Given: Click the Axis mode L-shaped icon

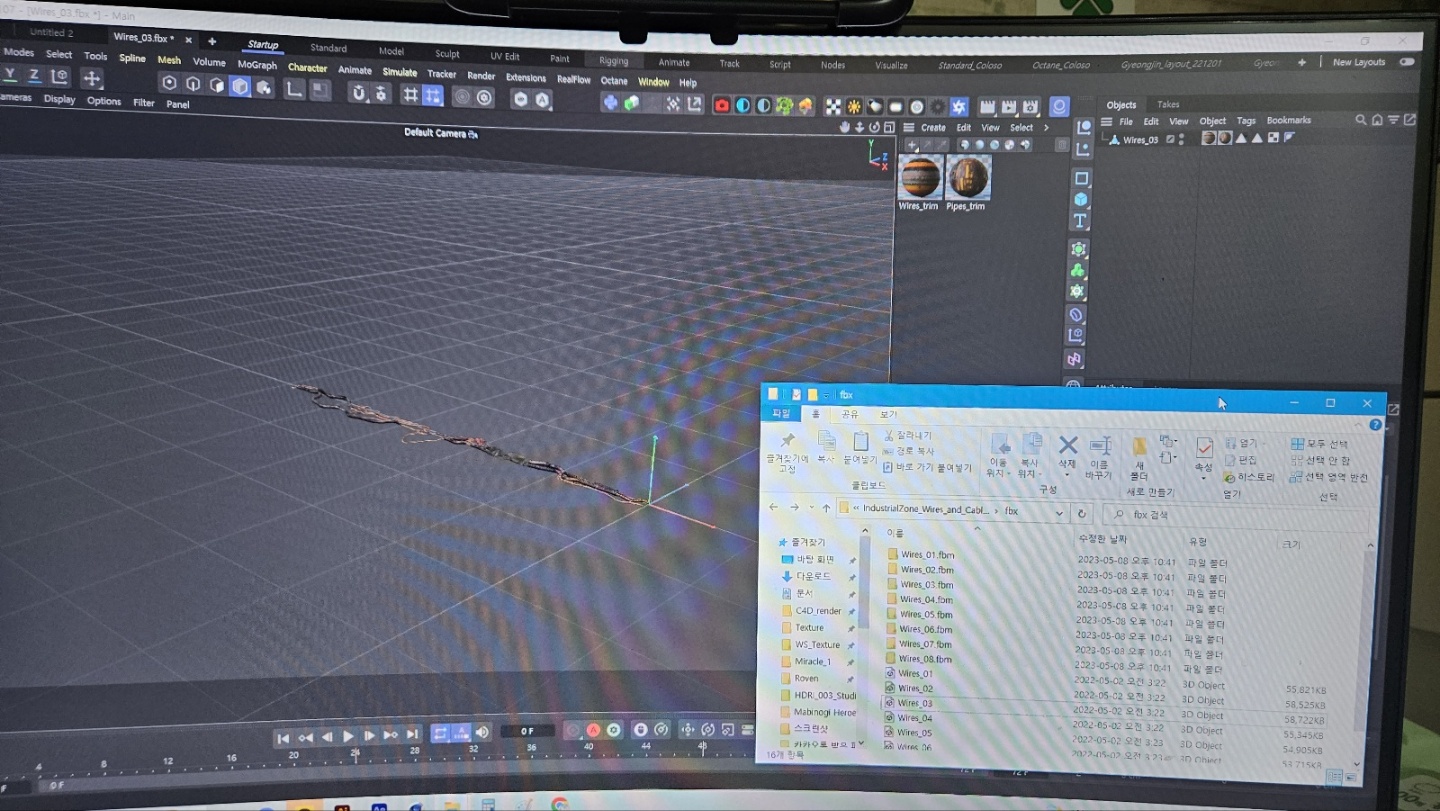Looking at the screenshot, I should point(294,89).
